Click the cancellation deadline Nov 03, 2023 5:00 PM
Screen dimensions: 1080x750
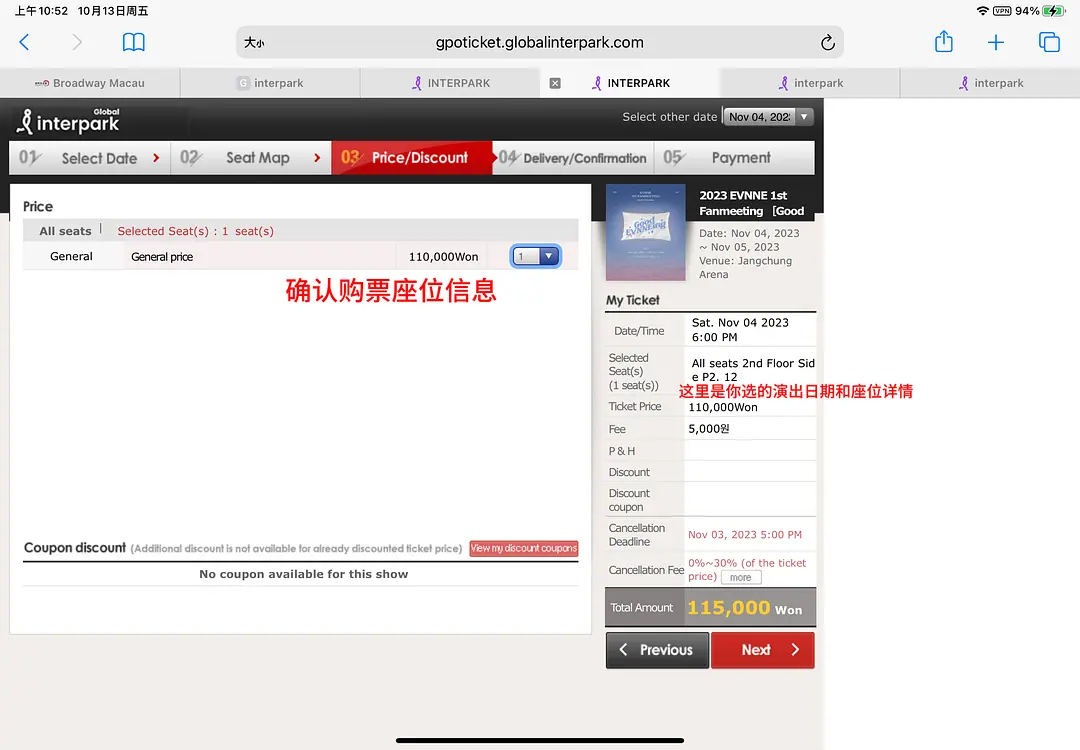745,534
